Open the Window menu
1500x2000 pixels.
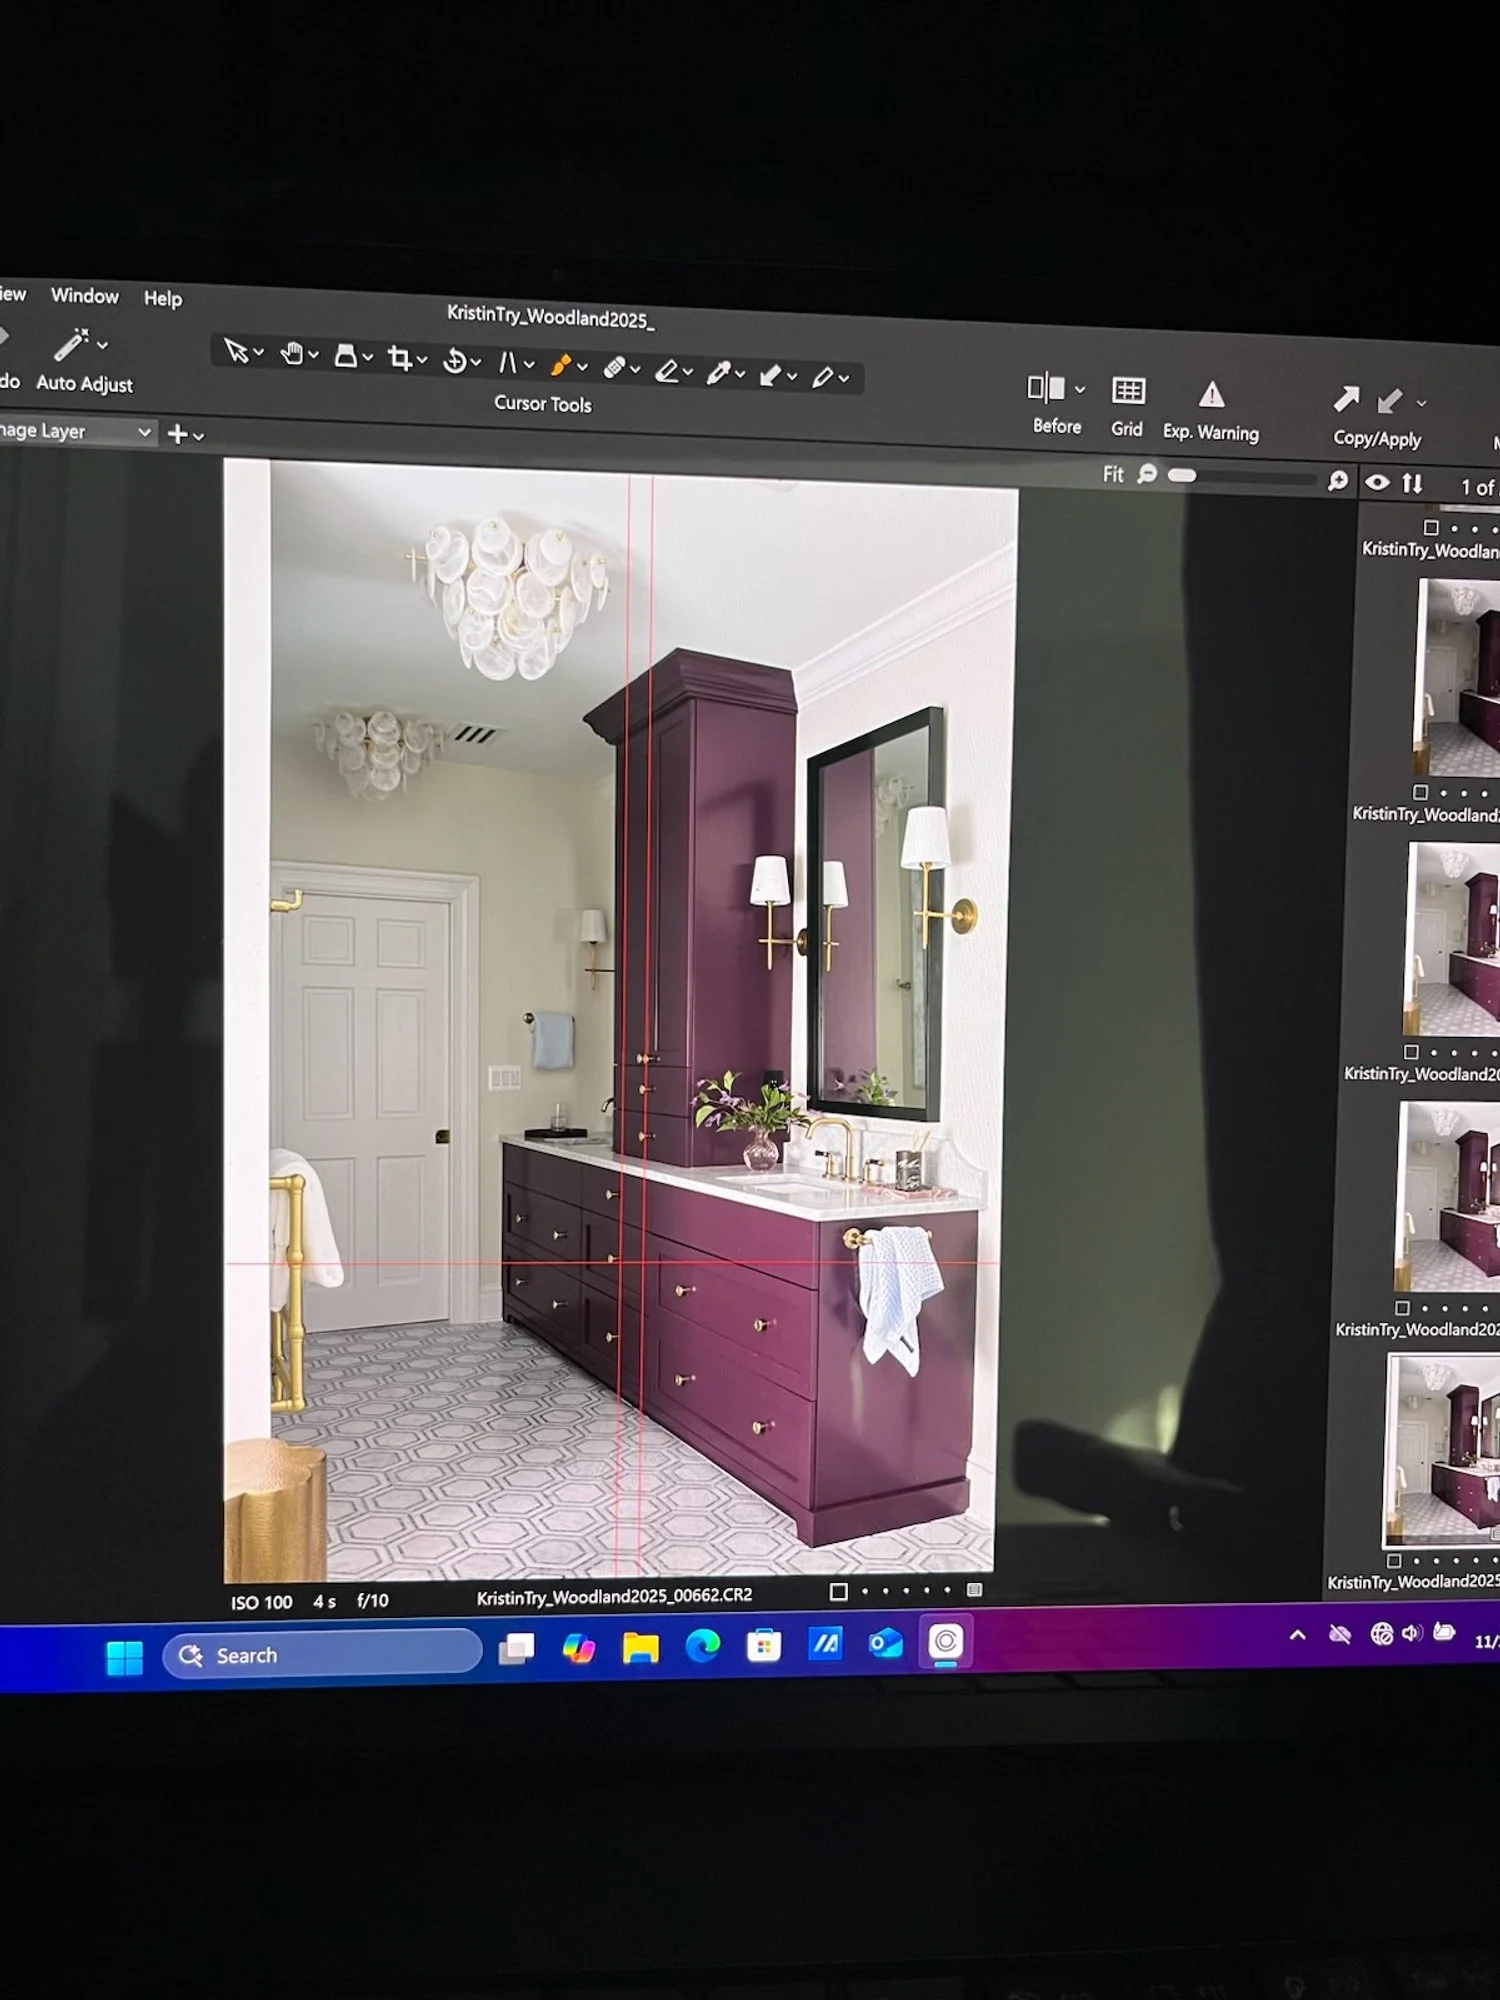85,295
